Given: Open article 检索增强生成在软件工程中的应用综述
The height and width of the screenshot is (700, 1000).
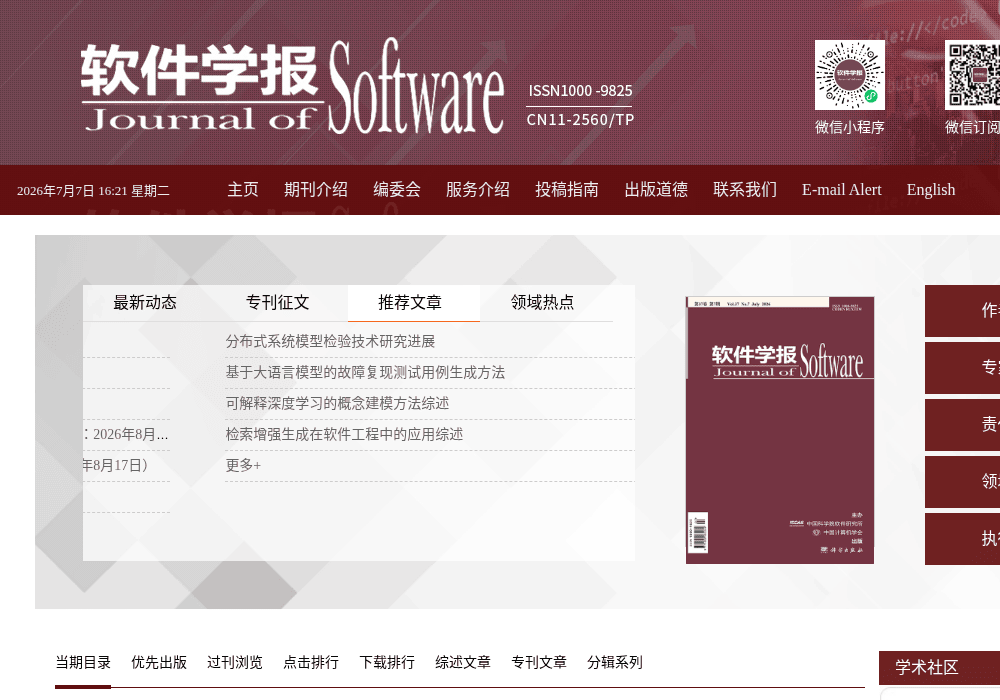Looking at the screenshot, I should pyautogui.click(x=344, y=434).
